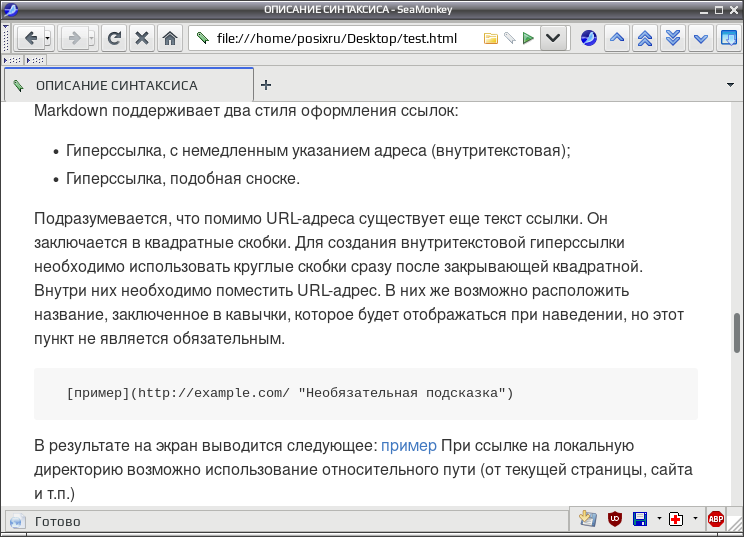Click bullet 'Гиперссылка, с немедленным указанием адреса'
744x537 pixels.
318,150
